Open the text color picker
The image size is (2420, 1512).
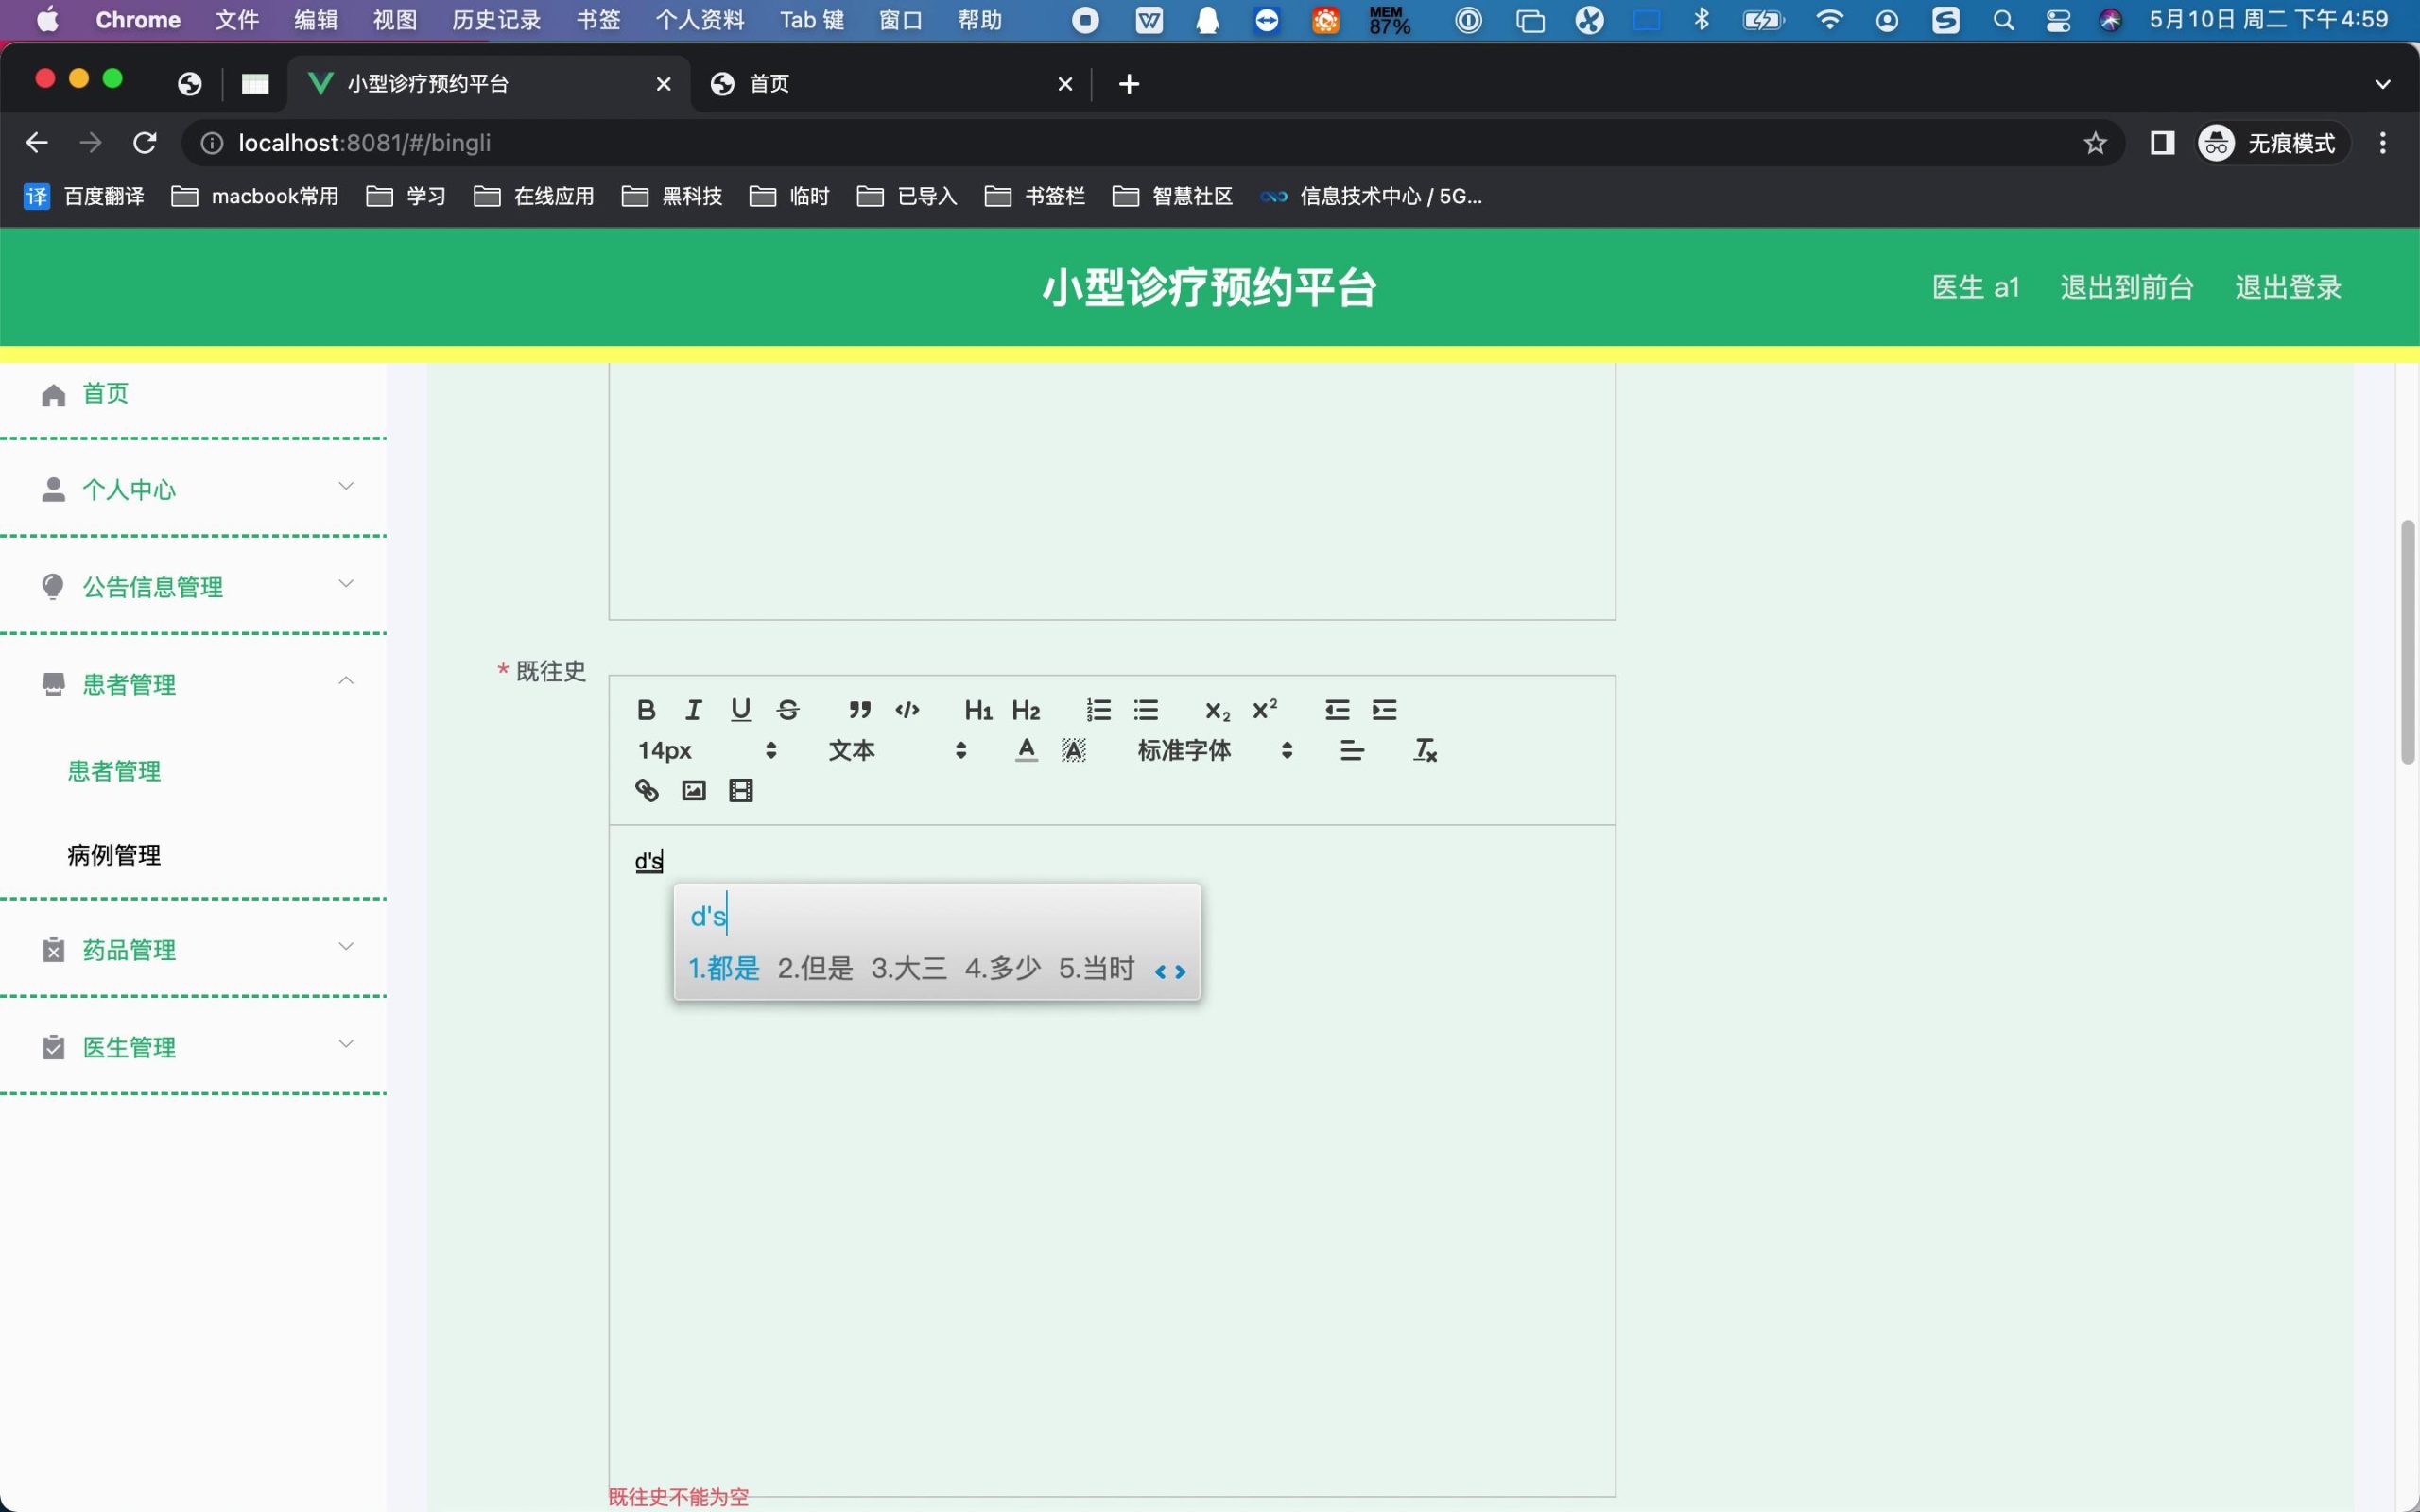pyautogui.click(x=1026, y=751)
